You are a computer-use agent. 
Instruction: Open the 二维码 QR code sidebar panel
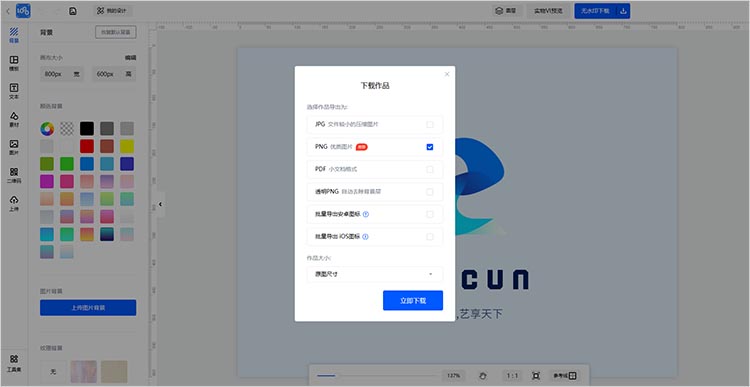14,176
